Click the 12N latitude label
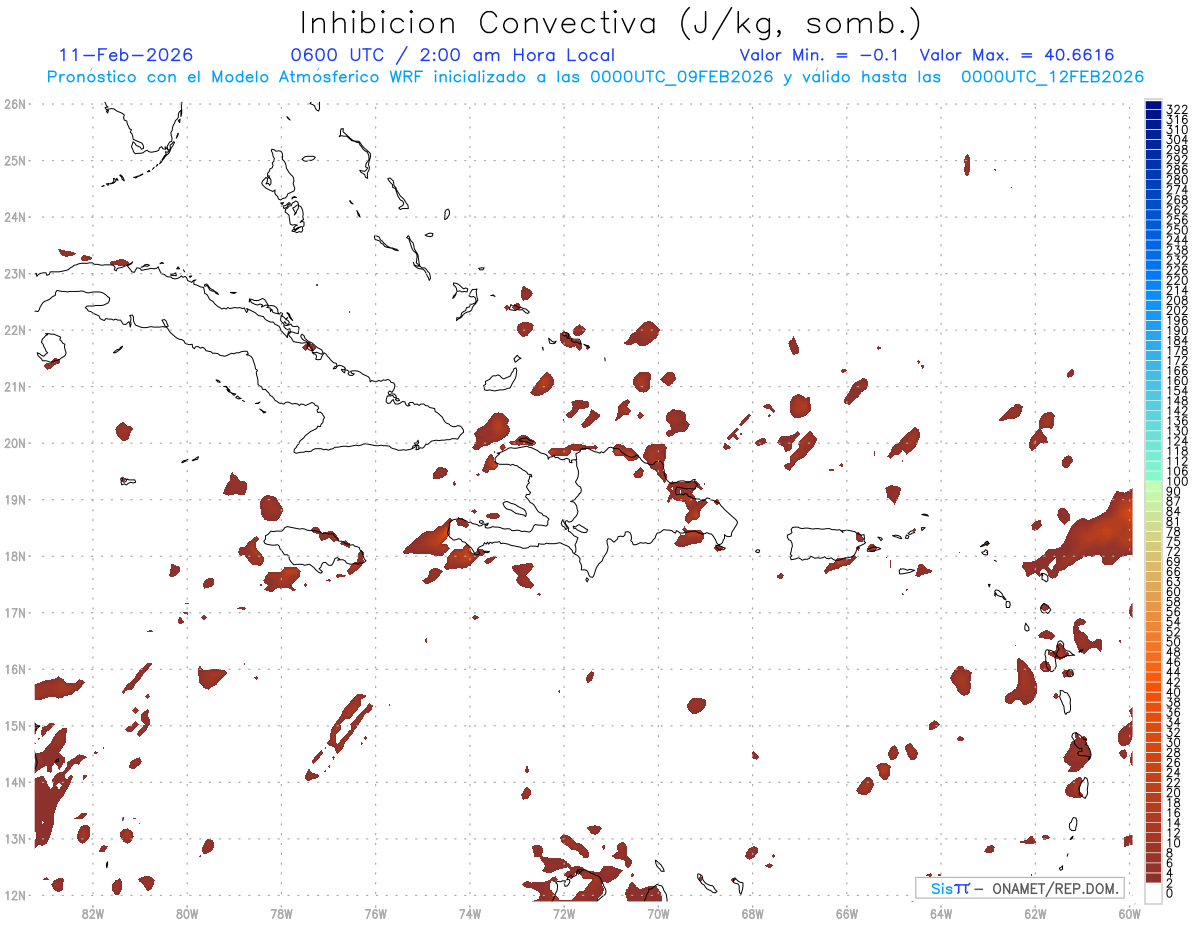 (x=14, y=895)
